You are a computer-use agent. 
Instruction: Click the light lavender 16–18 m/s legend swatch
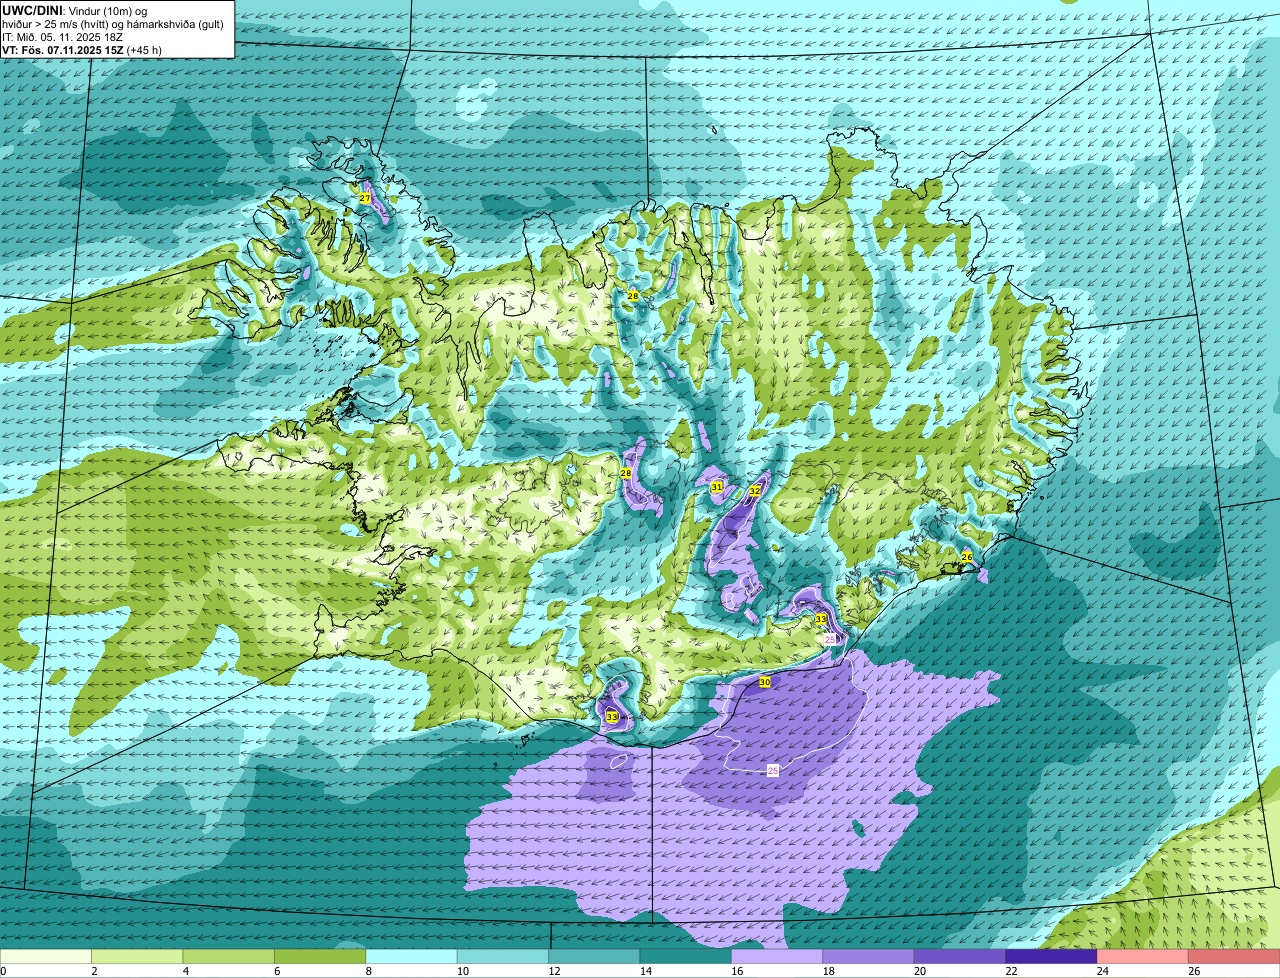click(777, 957)
